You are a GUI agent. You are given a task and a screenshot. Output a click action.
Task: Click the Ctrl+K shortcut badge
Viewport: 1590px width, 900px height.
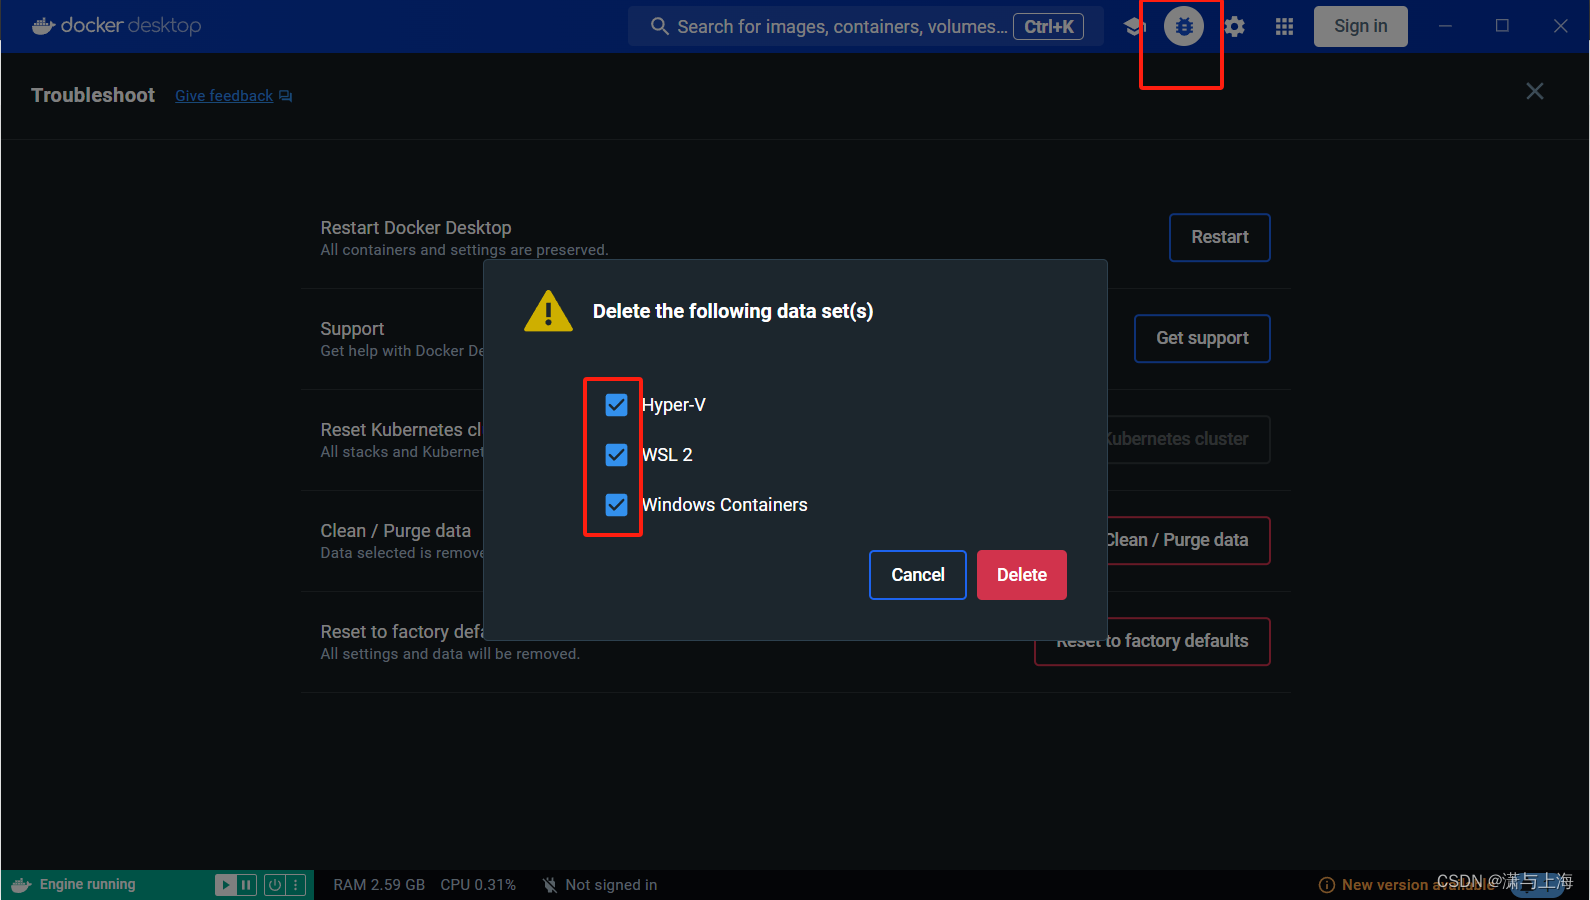point(1049,27)
